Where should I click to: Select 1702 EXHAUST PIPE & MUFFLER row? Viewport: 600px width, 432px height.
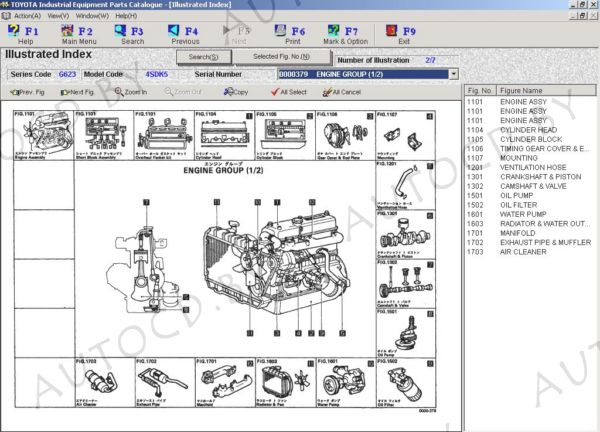pyautogui.click(x=530, y=243)
